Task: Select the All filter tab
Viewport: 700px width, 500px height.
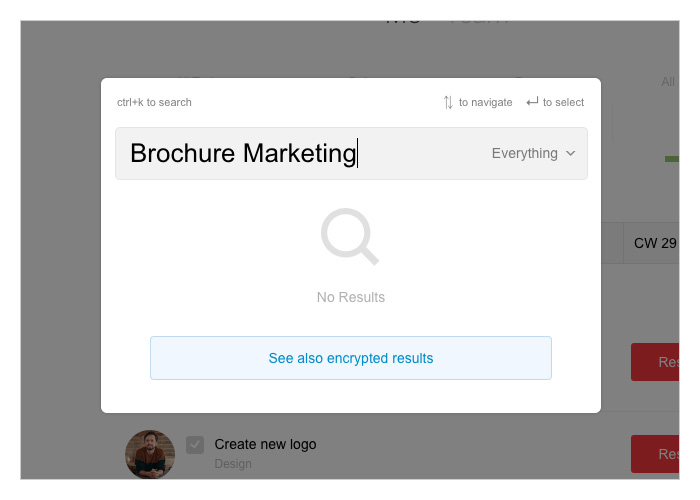Action: pos(668,82)
